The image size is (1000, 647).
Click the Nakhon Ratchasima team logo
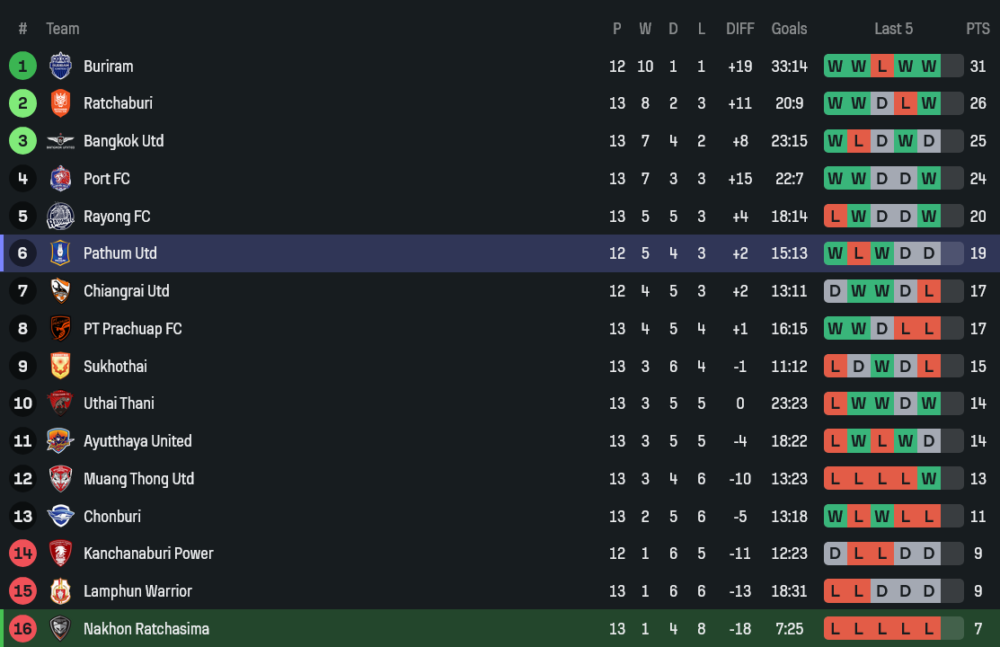click(x=61, y=629)
